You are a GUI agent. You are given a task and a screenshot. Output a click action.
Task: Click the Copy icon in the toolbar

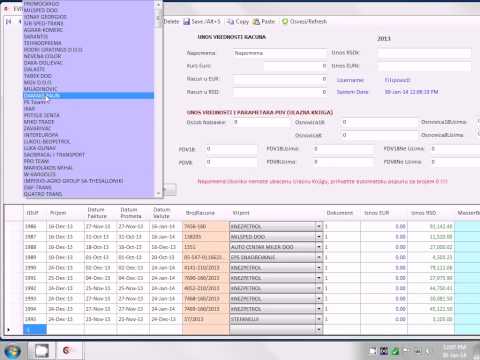tap(230, 22)
